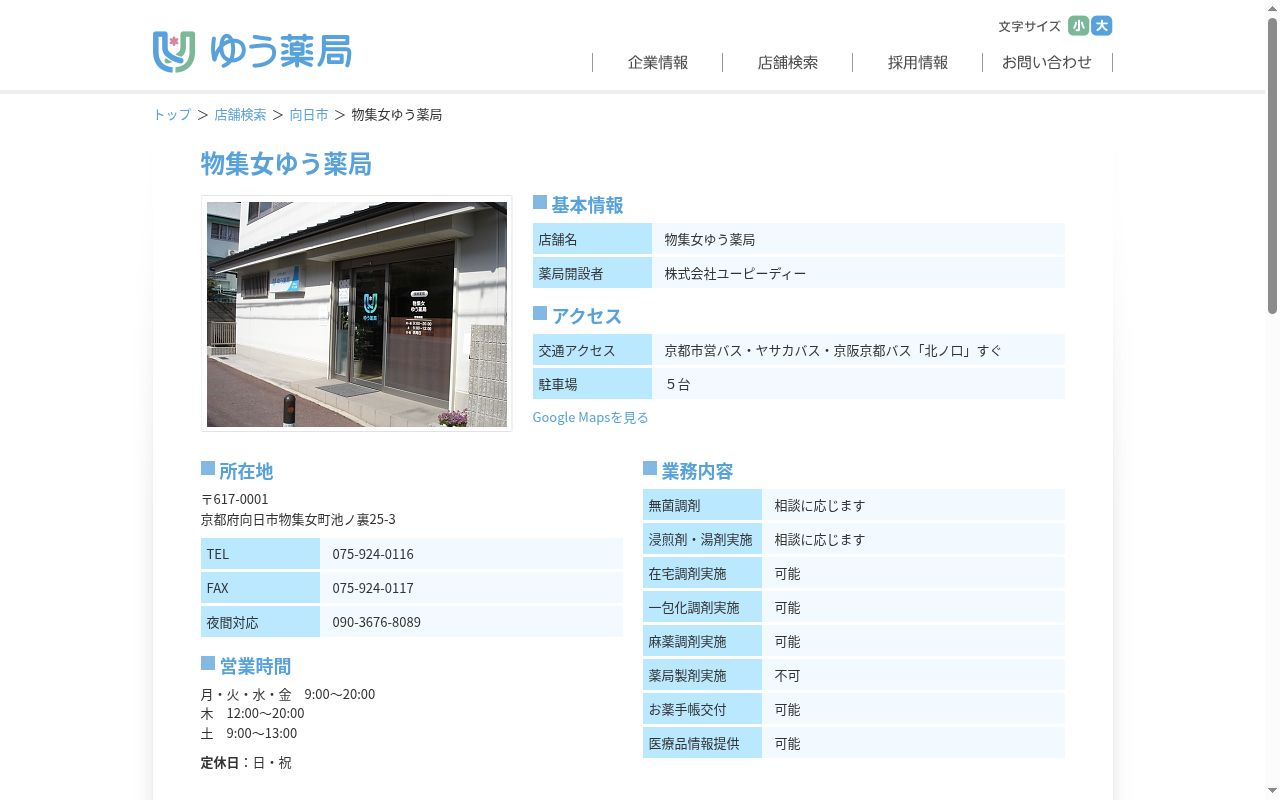Click the 物集女ゆう薬局 page heading
Viewport: 1280px width, 800px height.
(286, 163)
